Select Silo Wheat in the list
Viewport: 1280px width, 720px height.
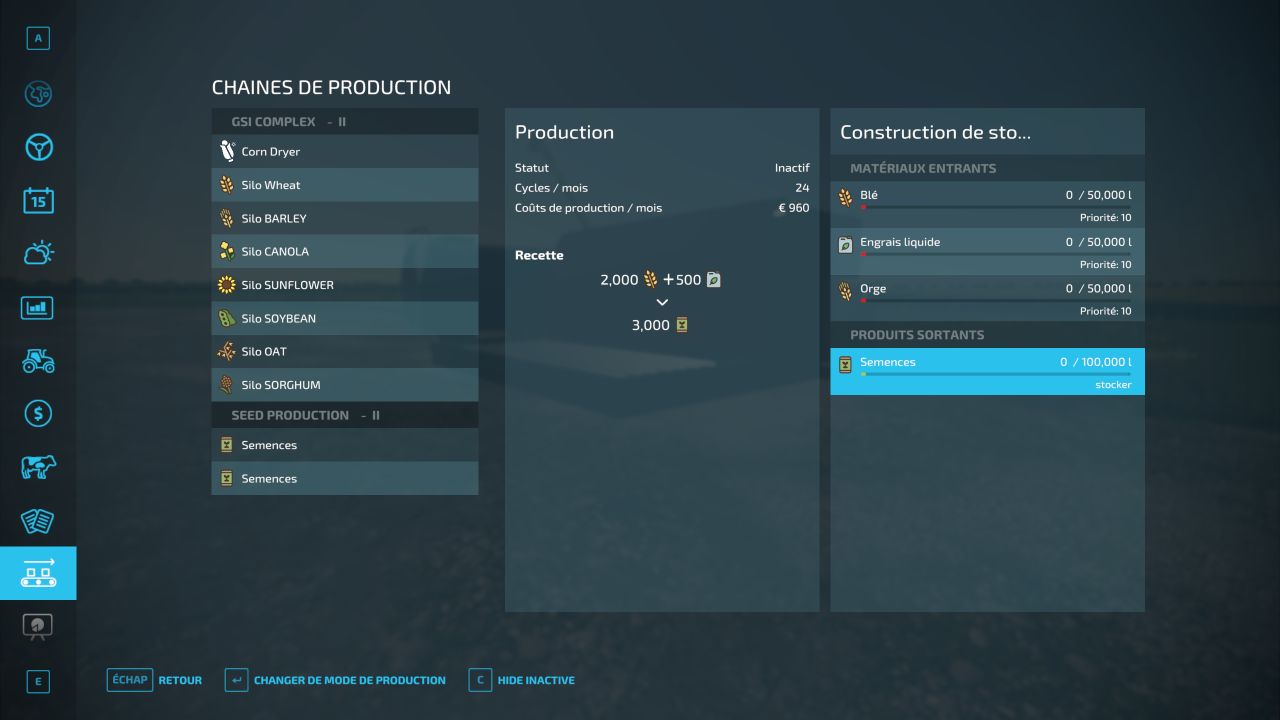coord(345,185)
